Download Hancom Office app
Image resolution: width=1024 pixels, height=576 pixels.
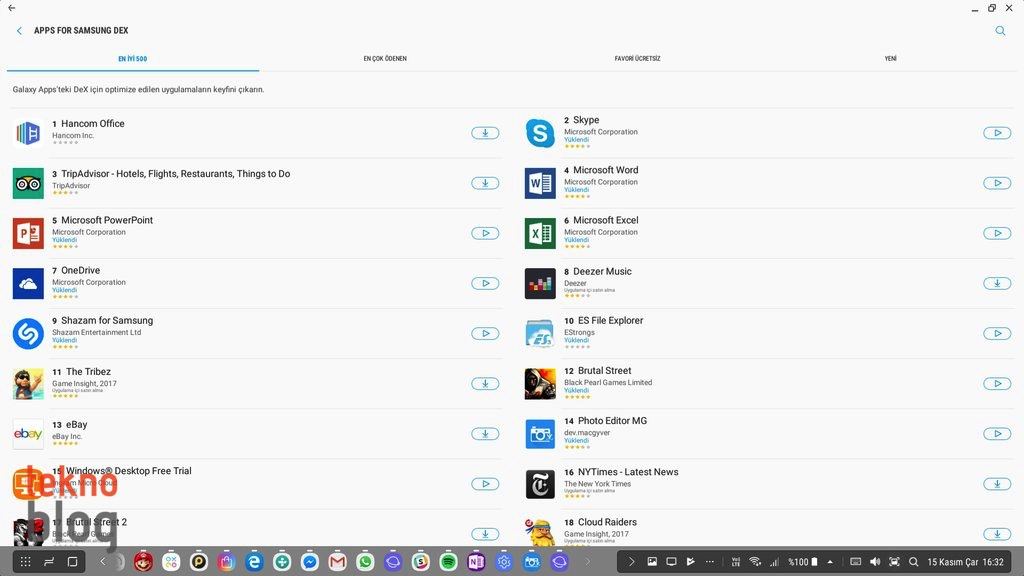[x=485, y=133]
